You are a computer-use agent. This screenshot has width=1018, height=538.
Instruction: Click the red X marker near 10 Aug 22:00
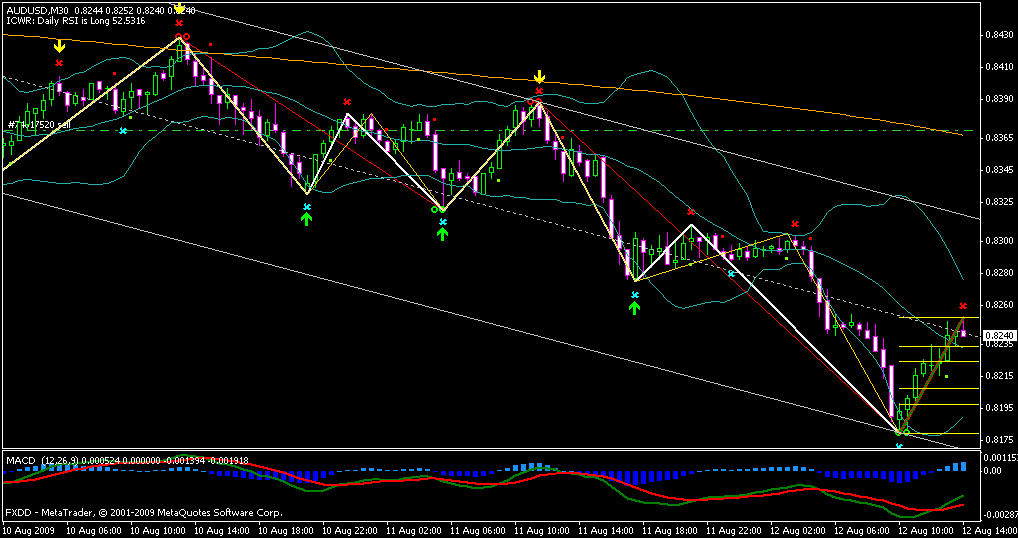(347, 102)
